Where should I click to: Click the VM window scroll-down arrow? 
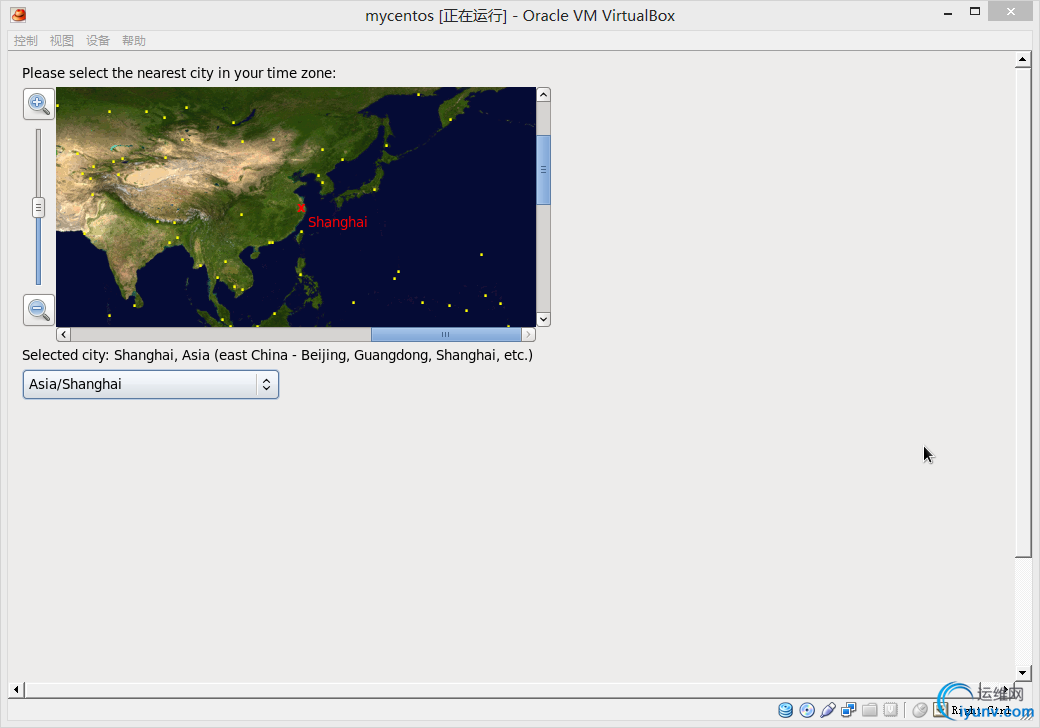click(1023, 673)
